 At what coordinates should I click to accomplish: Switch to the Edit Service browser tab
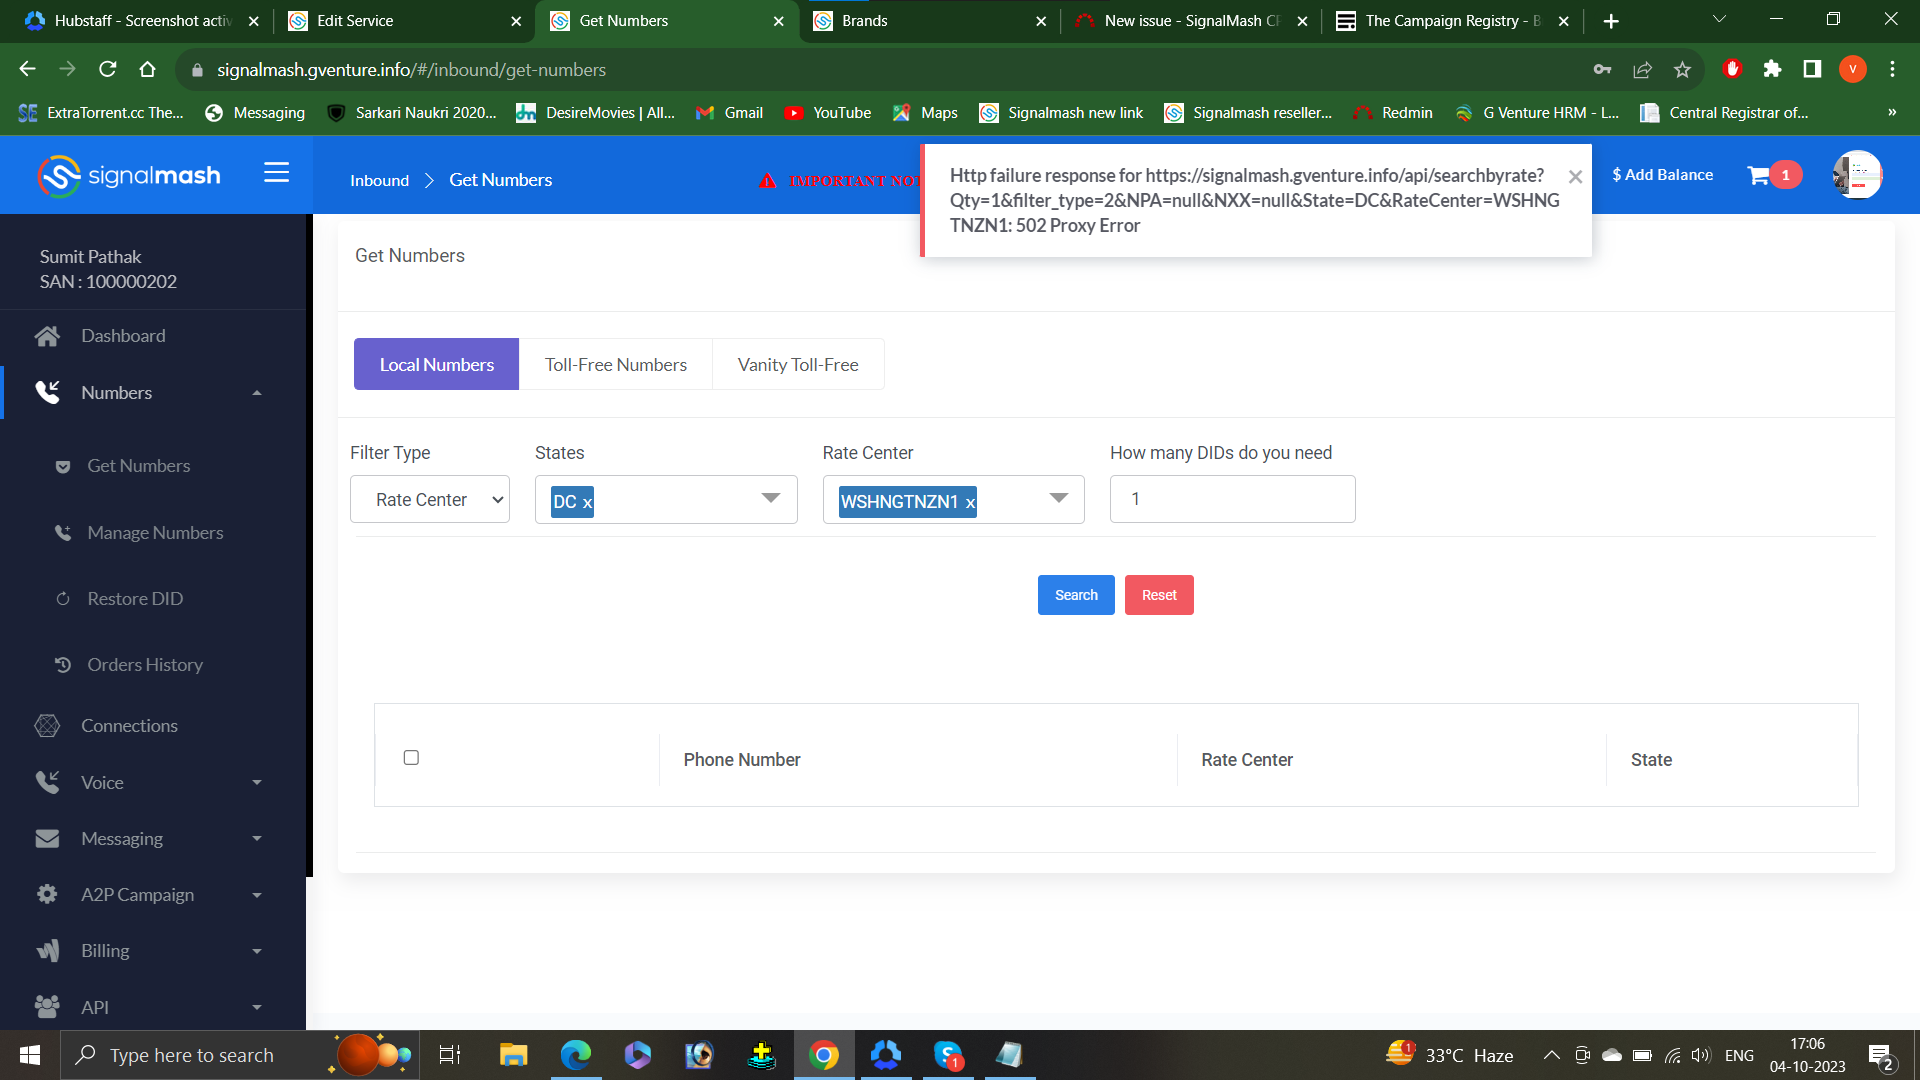(402, 21)
